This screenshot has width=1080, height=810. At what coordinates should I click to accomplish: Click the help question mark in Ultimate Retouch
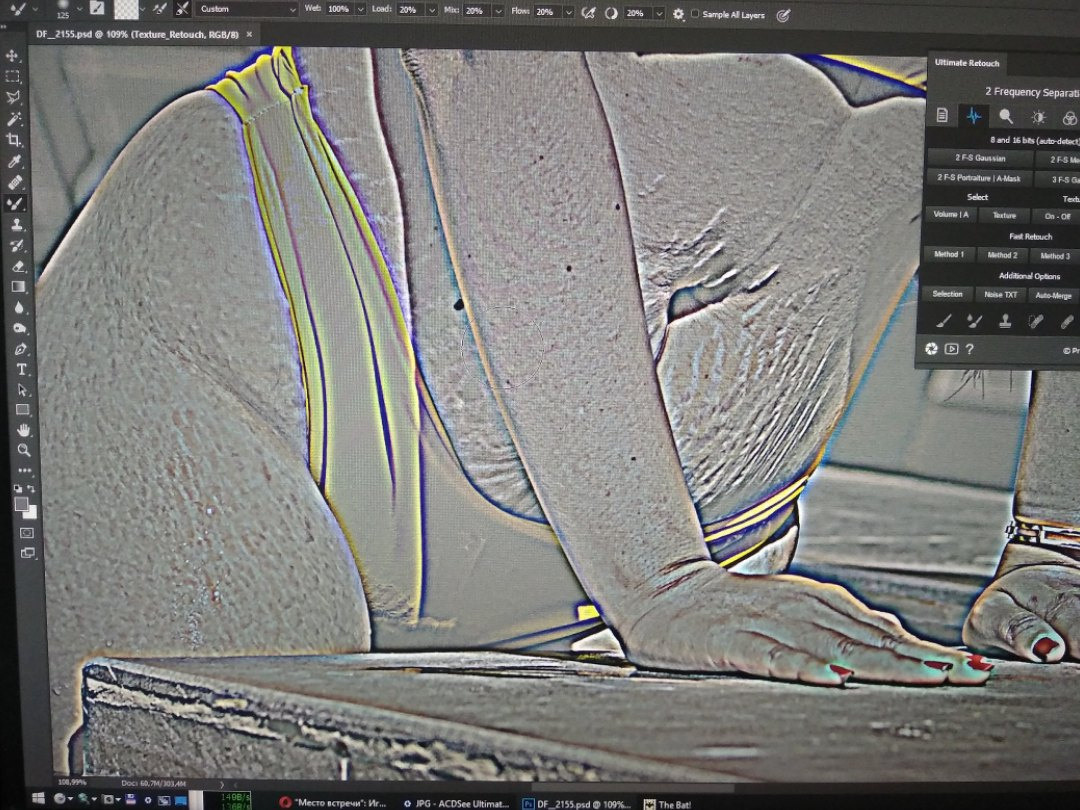tap(969, 349)
